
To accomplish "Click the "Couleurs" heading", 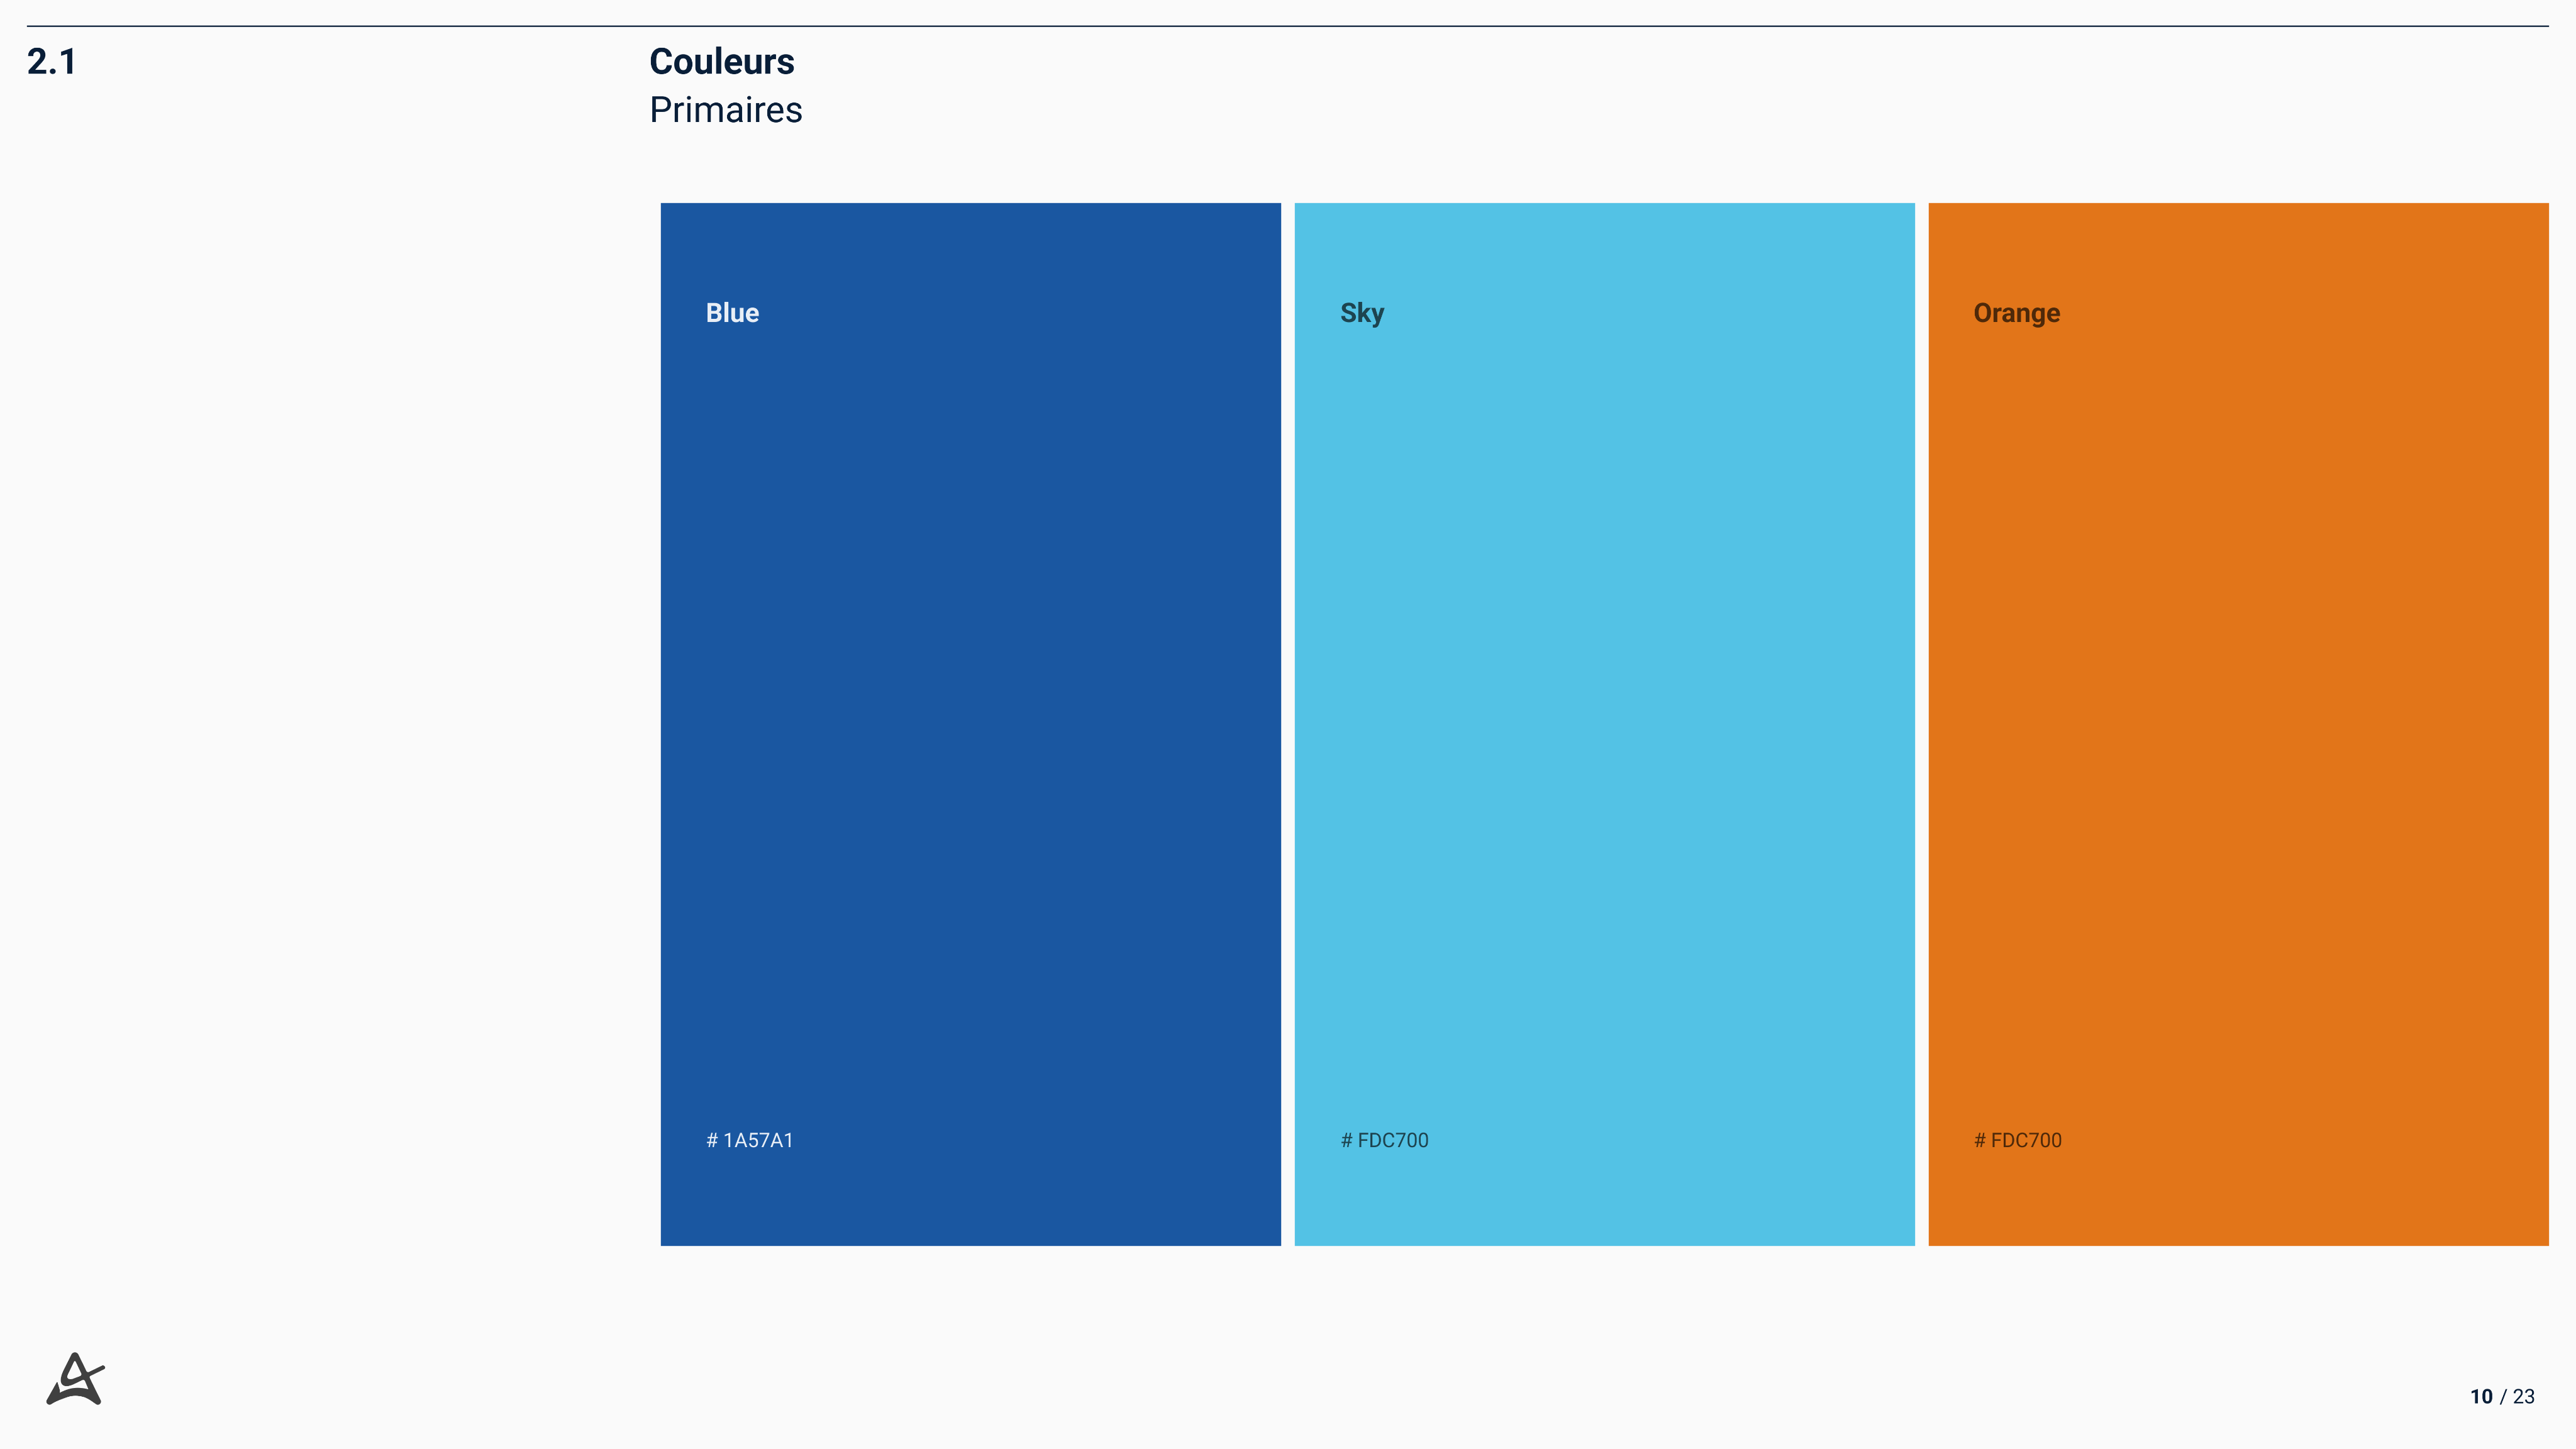I will (x=722, y=62).
